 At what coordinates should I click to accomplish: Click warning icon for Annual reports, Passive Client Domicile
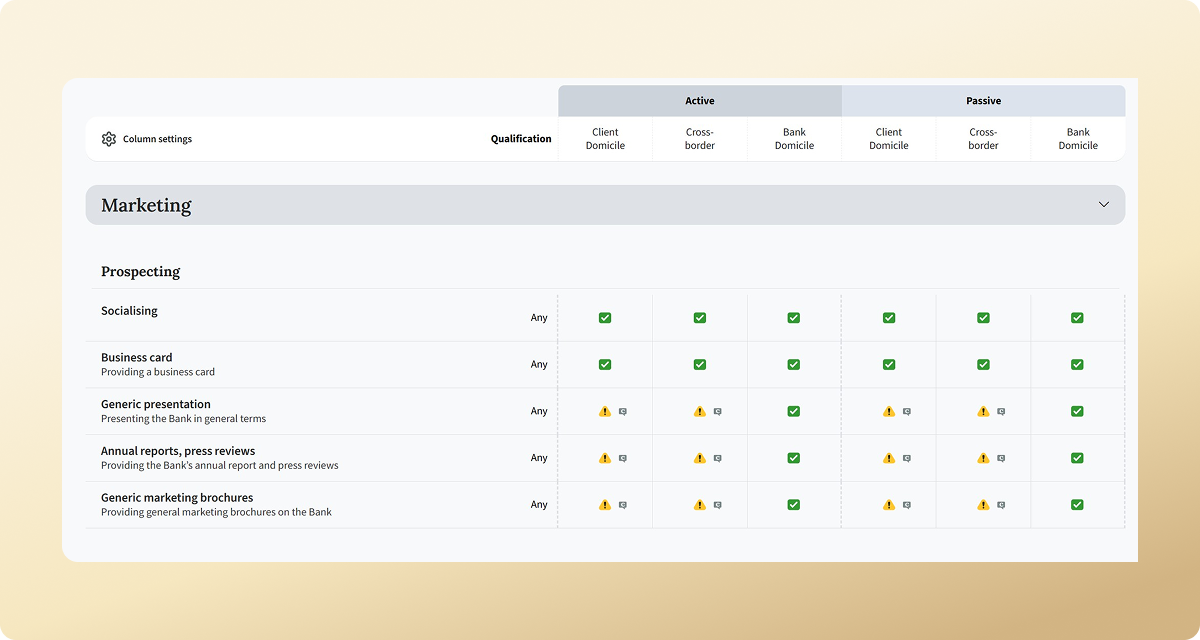(889, 458)
